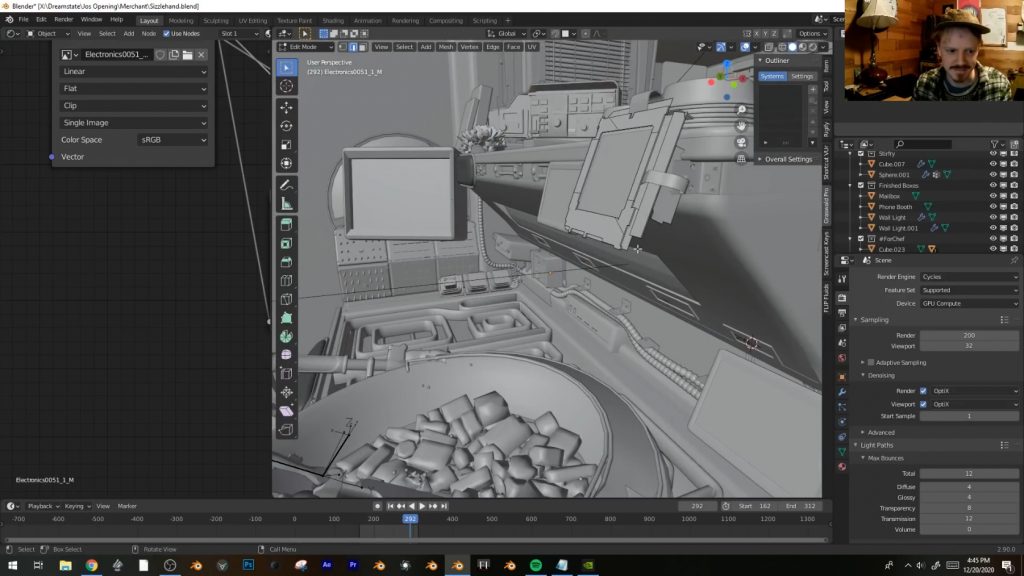The image size is (1024, 576).
Task: Pick the Measure tool
Action: (287, 204)
